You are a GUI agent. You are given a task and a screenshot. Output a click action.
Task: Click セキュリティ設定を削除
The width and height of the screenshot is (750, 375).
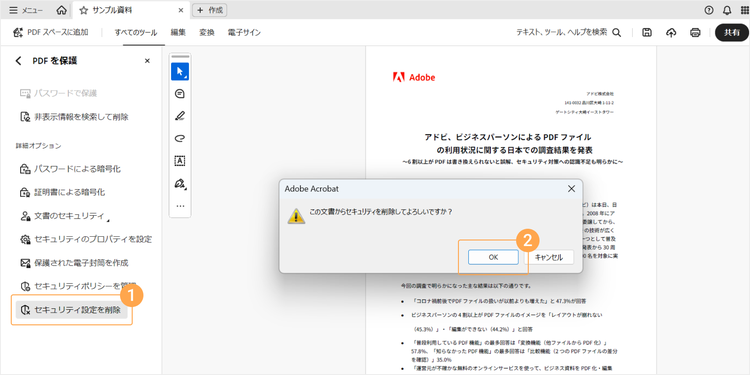(72, 310)
